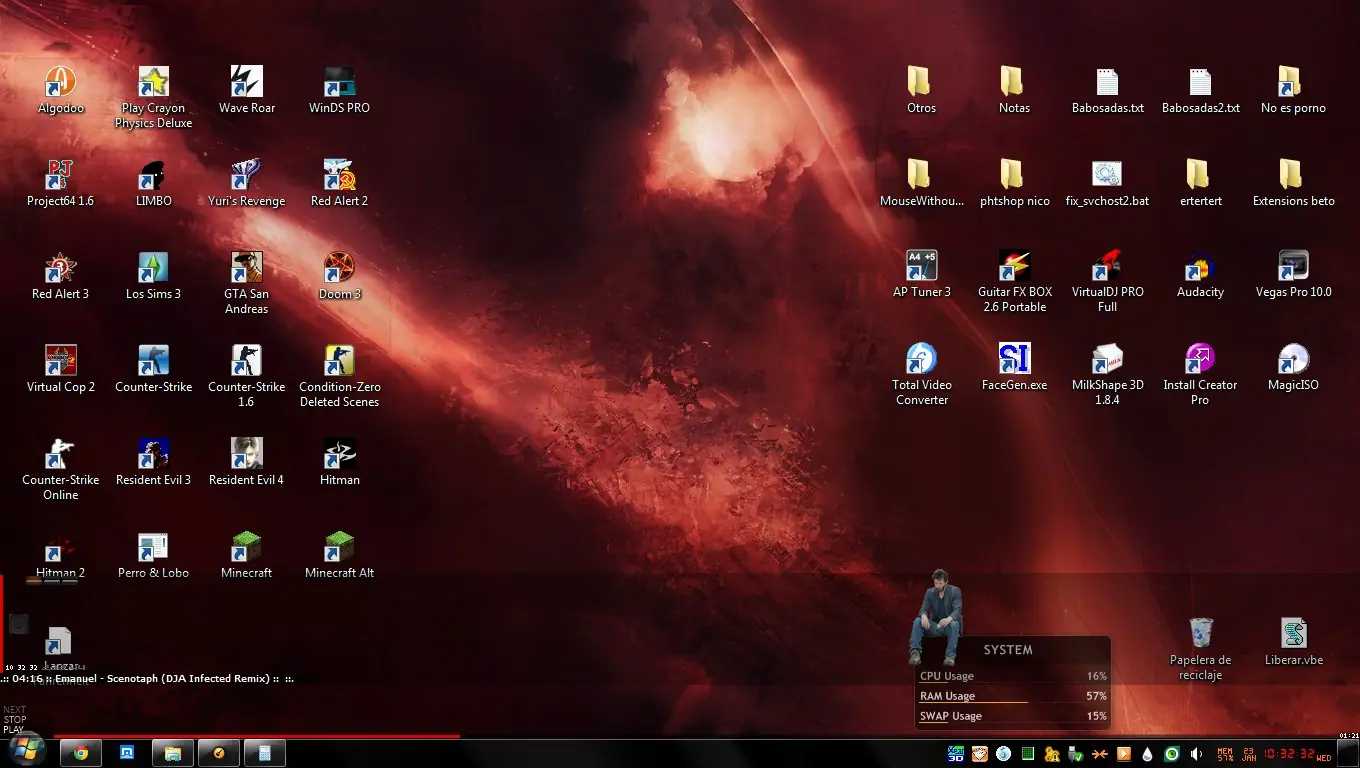Image resolution: width=1360 pixels, height=768 pixels.
Task: Seek along the red track progress bar
Action: 257,737
